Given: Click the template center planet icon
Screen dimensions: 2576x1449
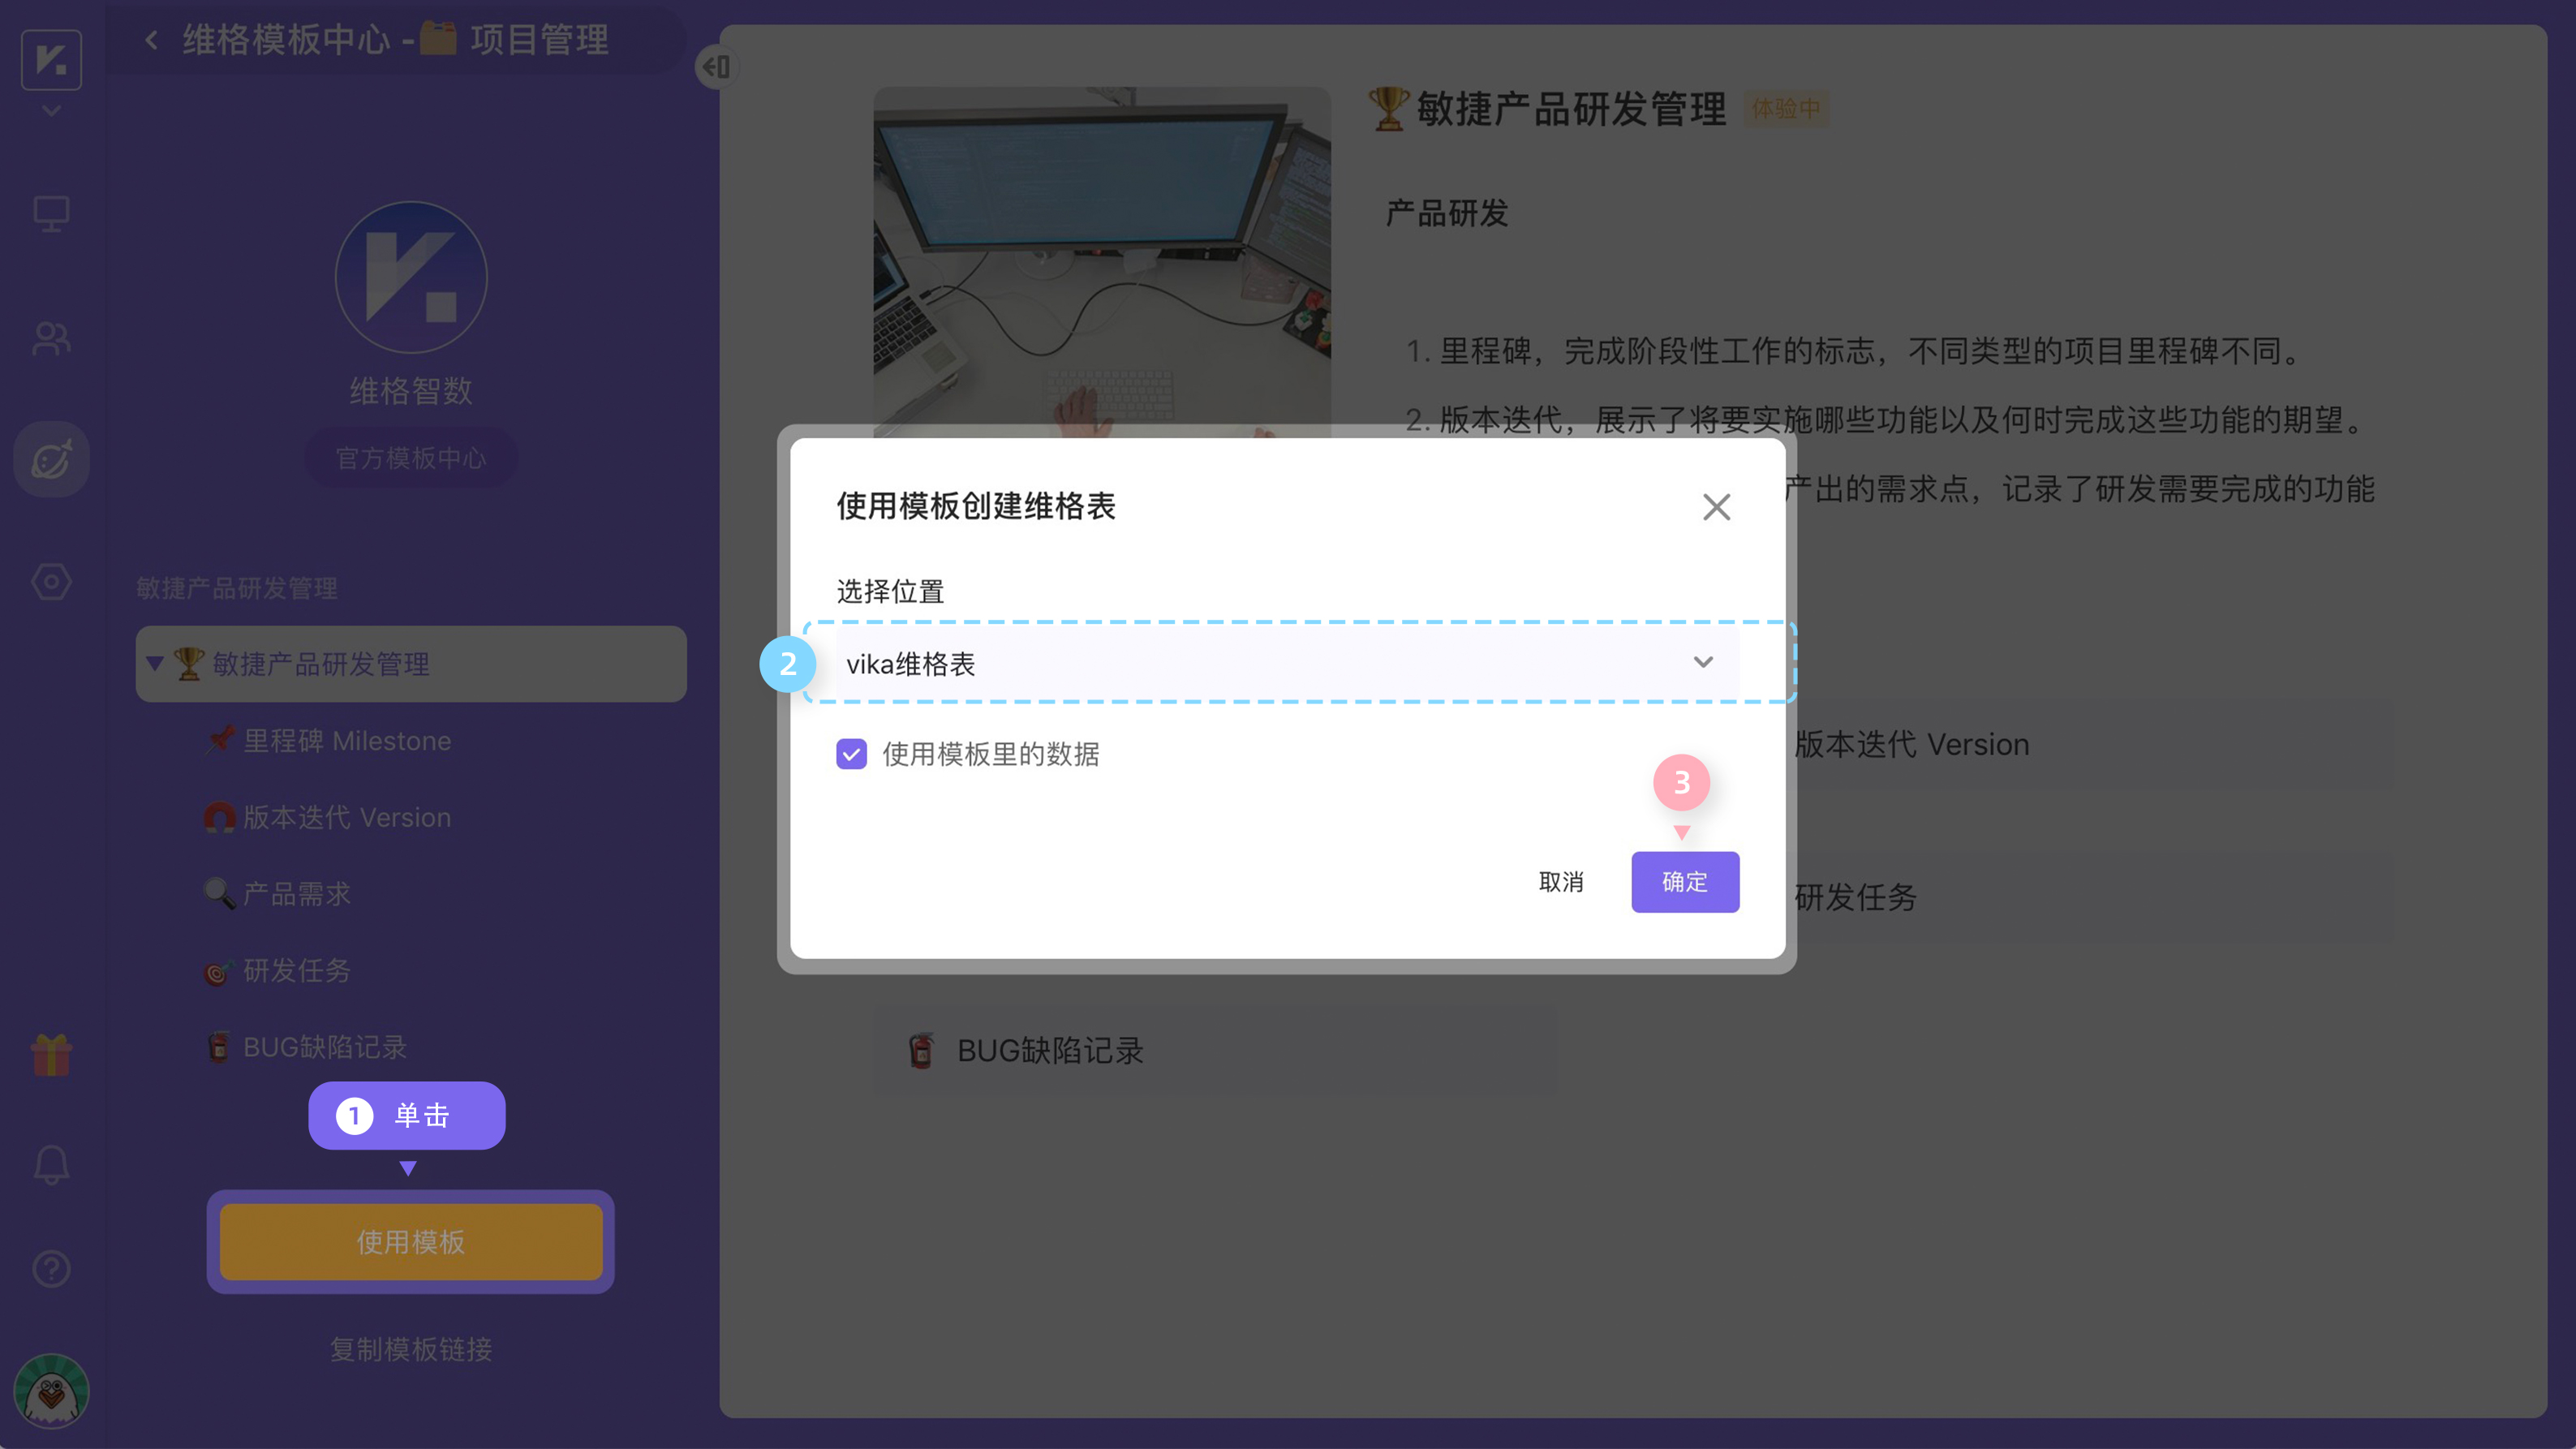Looking at the screenshot, I should [51, 460].
